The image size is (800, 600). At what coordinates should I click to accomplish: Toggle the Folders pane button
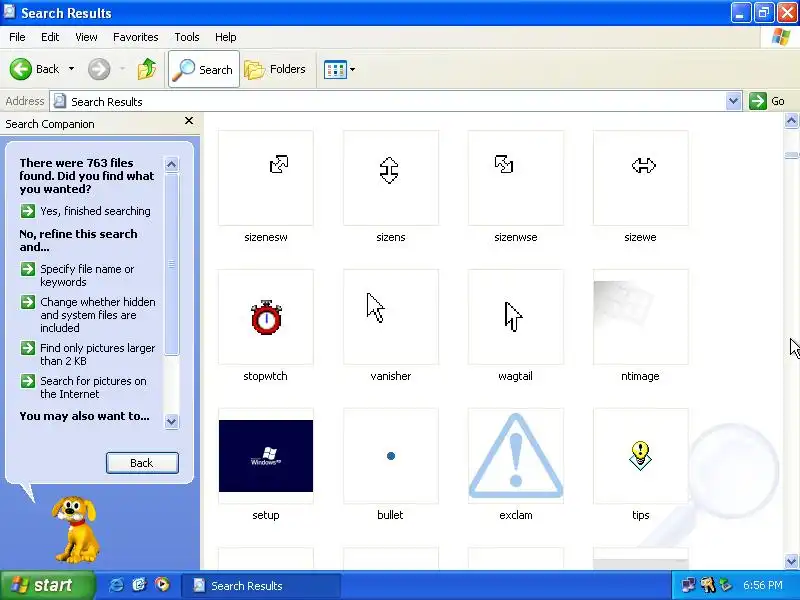click(275, 69)
